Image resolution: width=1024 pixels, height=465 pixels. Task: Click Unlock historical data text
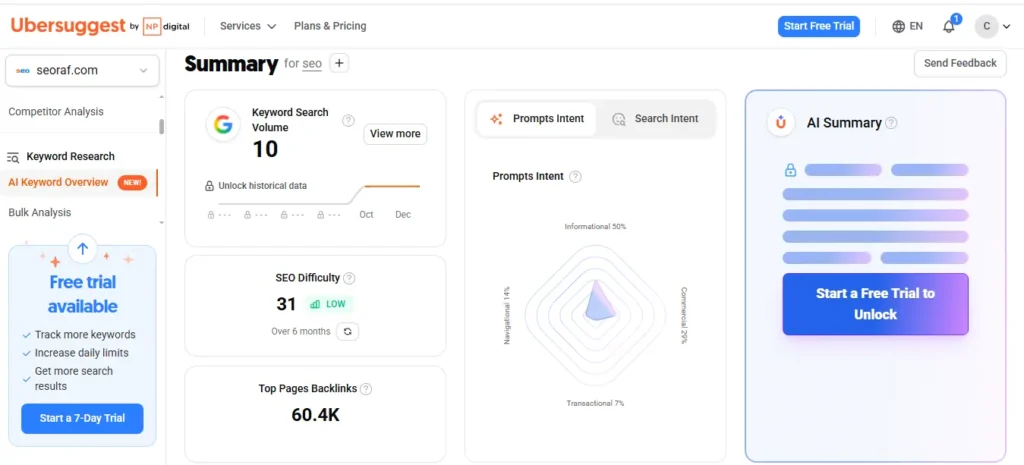(x=263, y=185)
